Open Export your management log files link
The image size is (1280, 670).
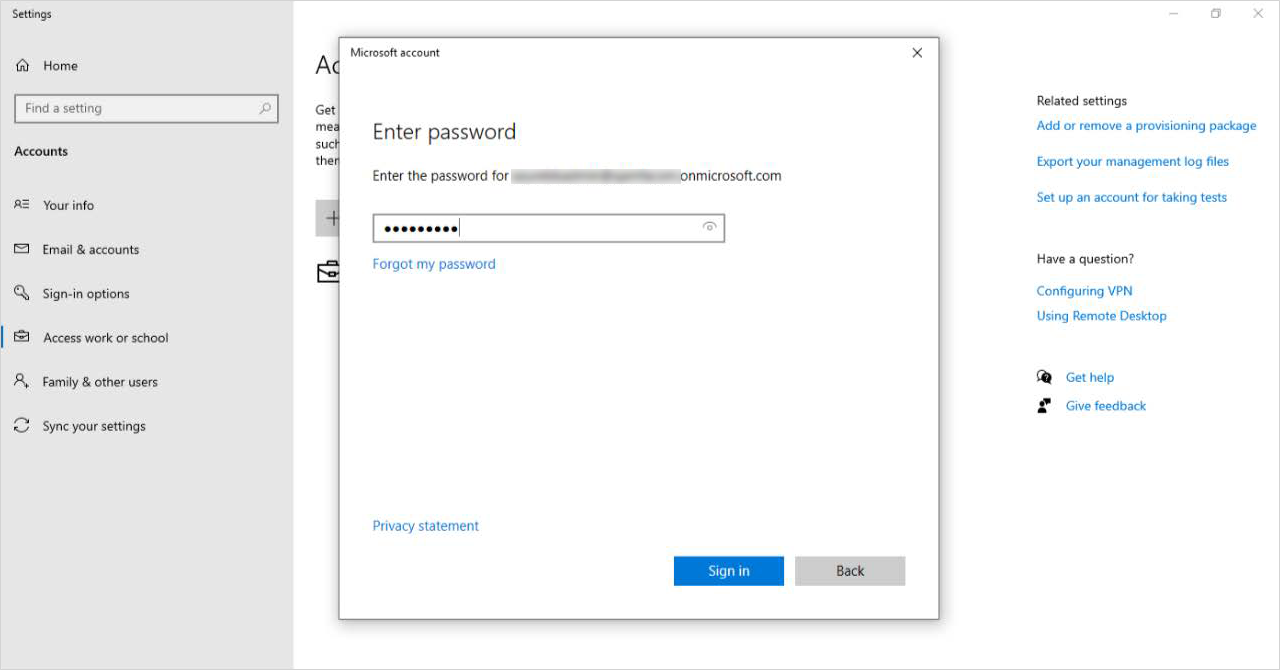[1132, 162]
